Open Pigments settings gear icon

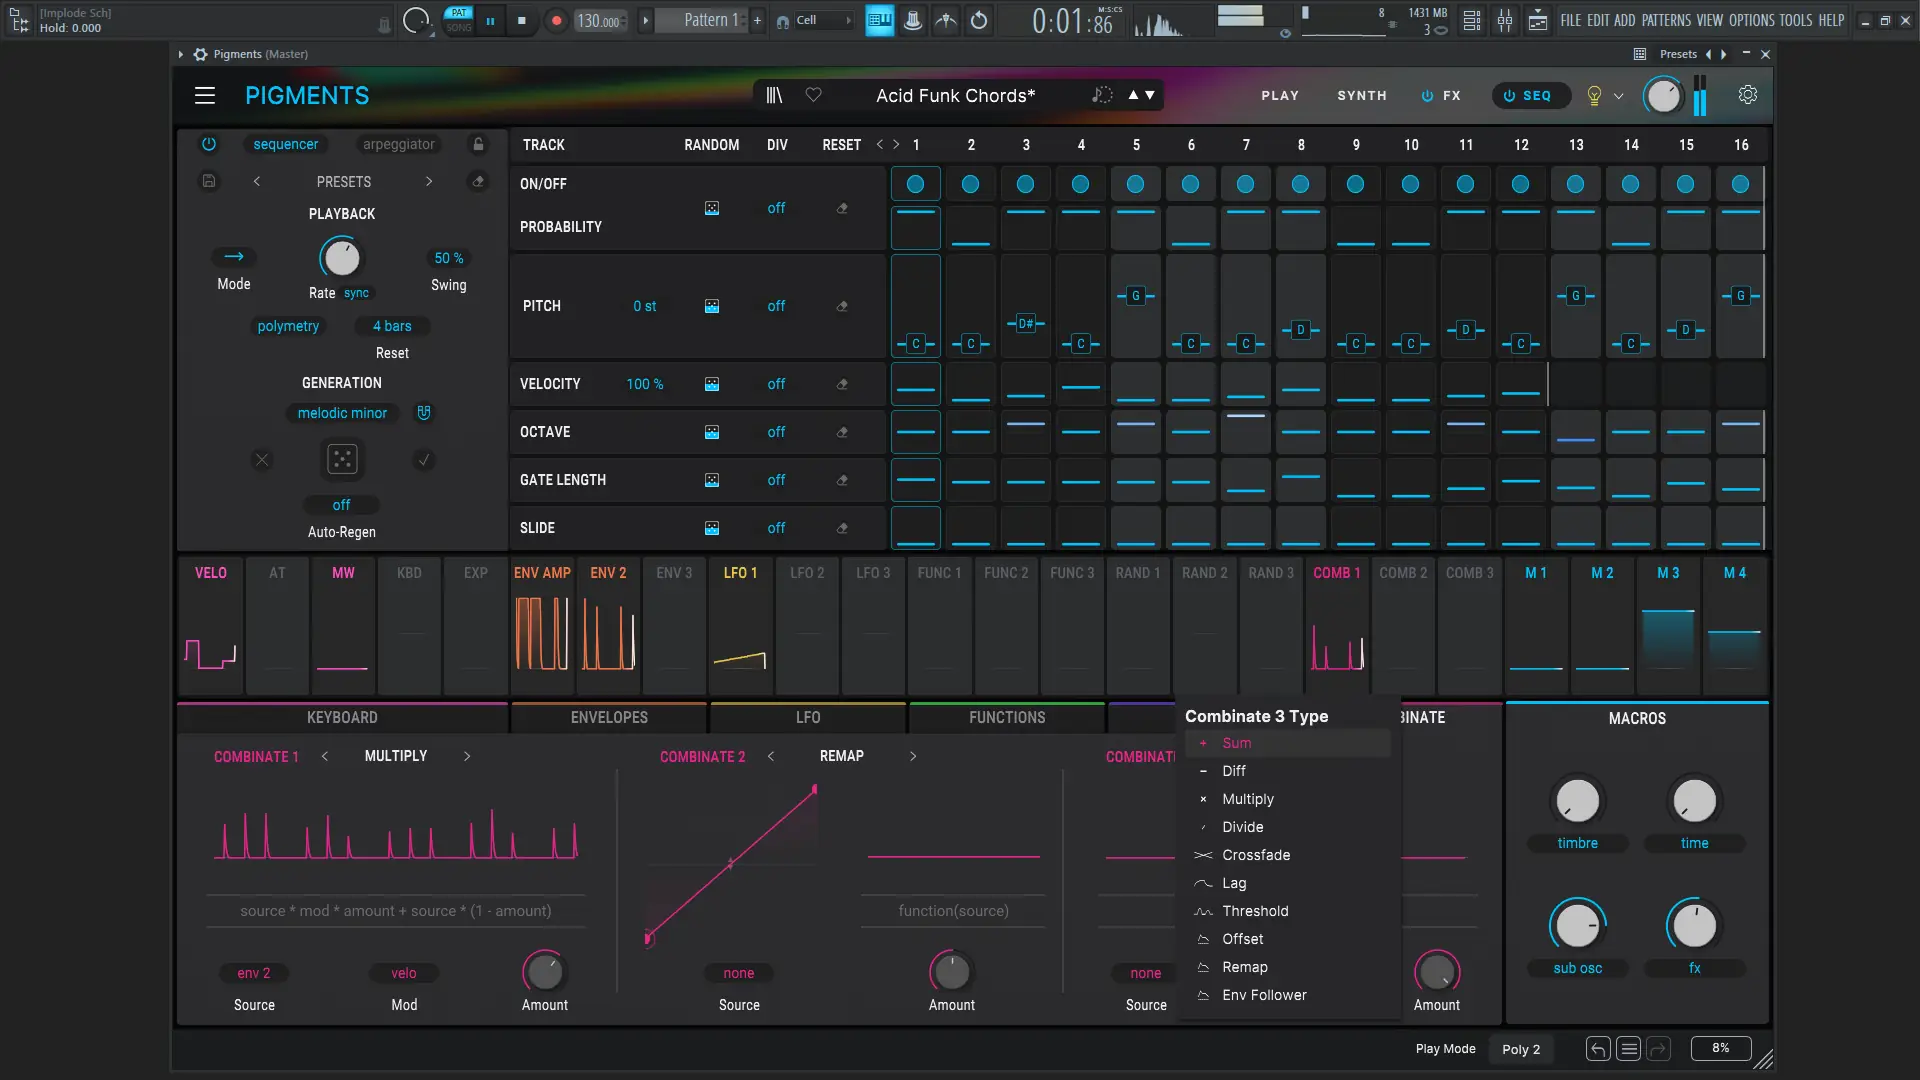1747,95
